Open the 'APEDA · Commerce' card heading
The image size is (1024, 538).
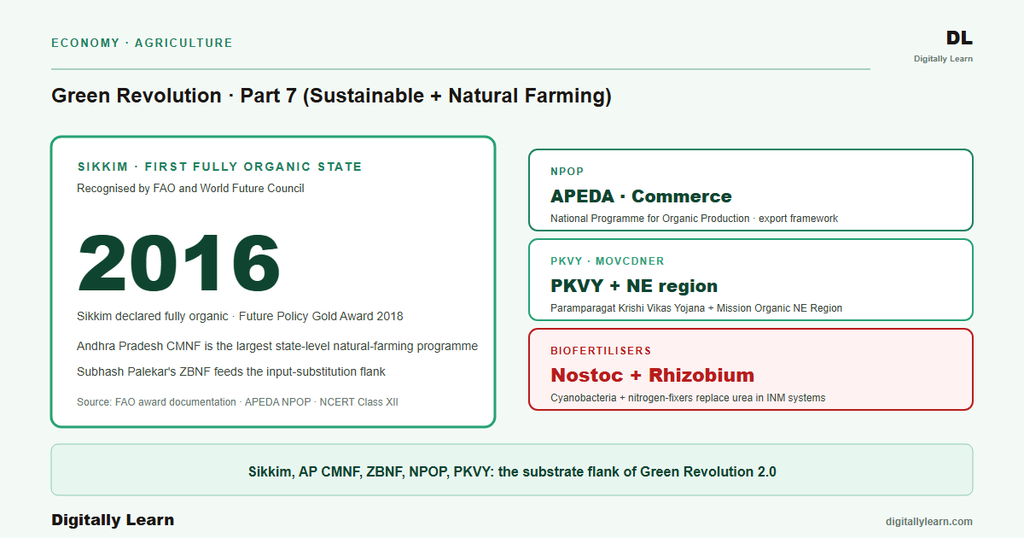coord(641,196)
